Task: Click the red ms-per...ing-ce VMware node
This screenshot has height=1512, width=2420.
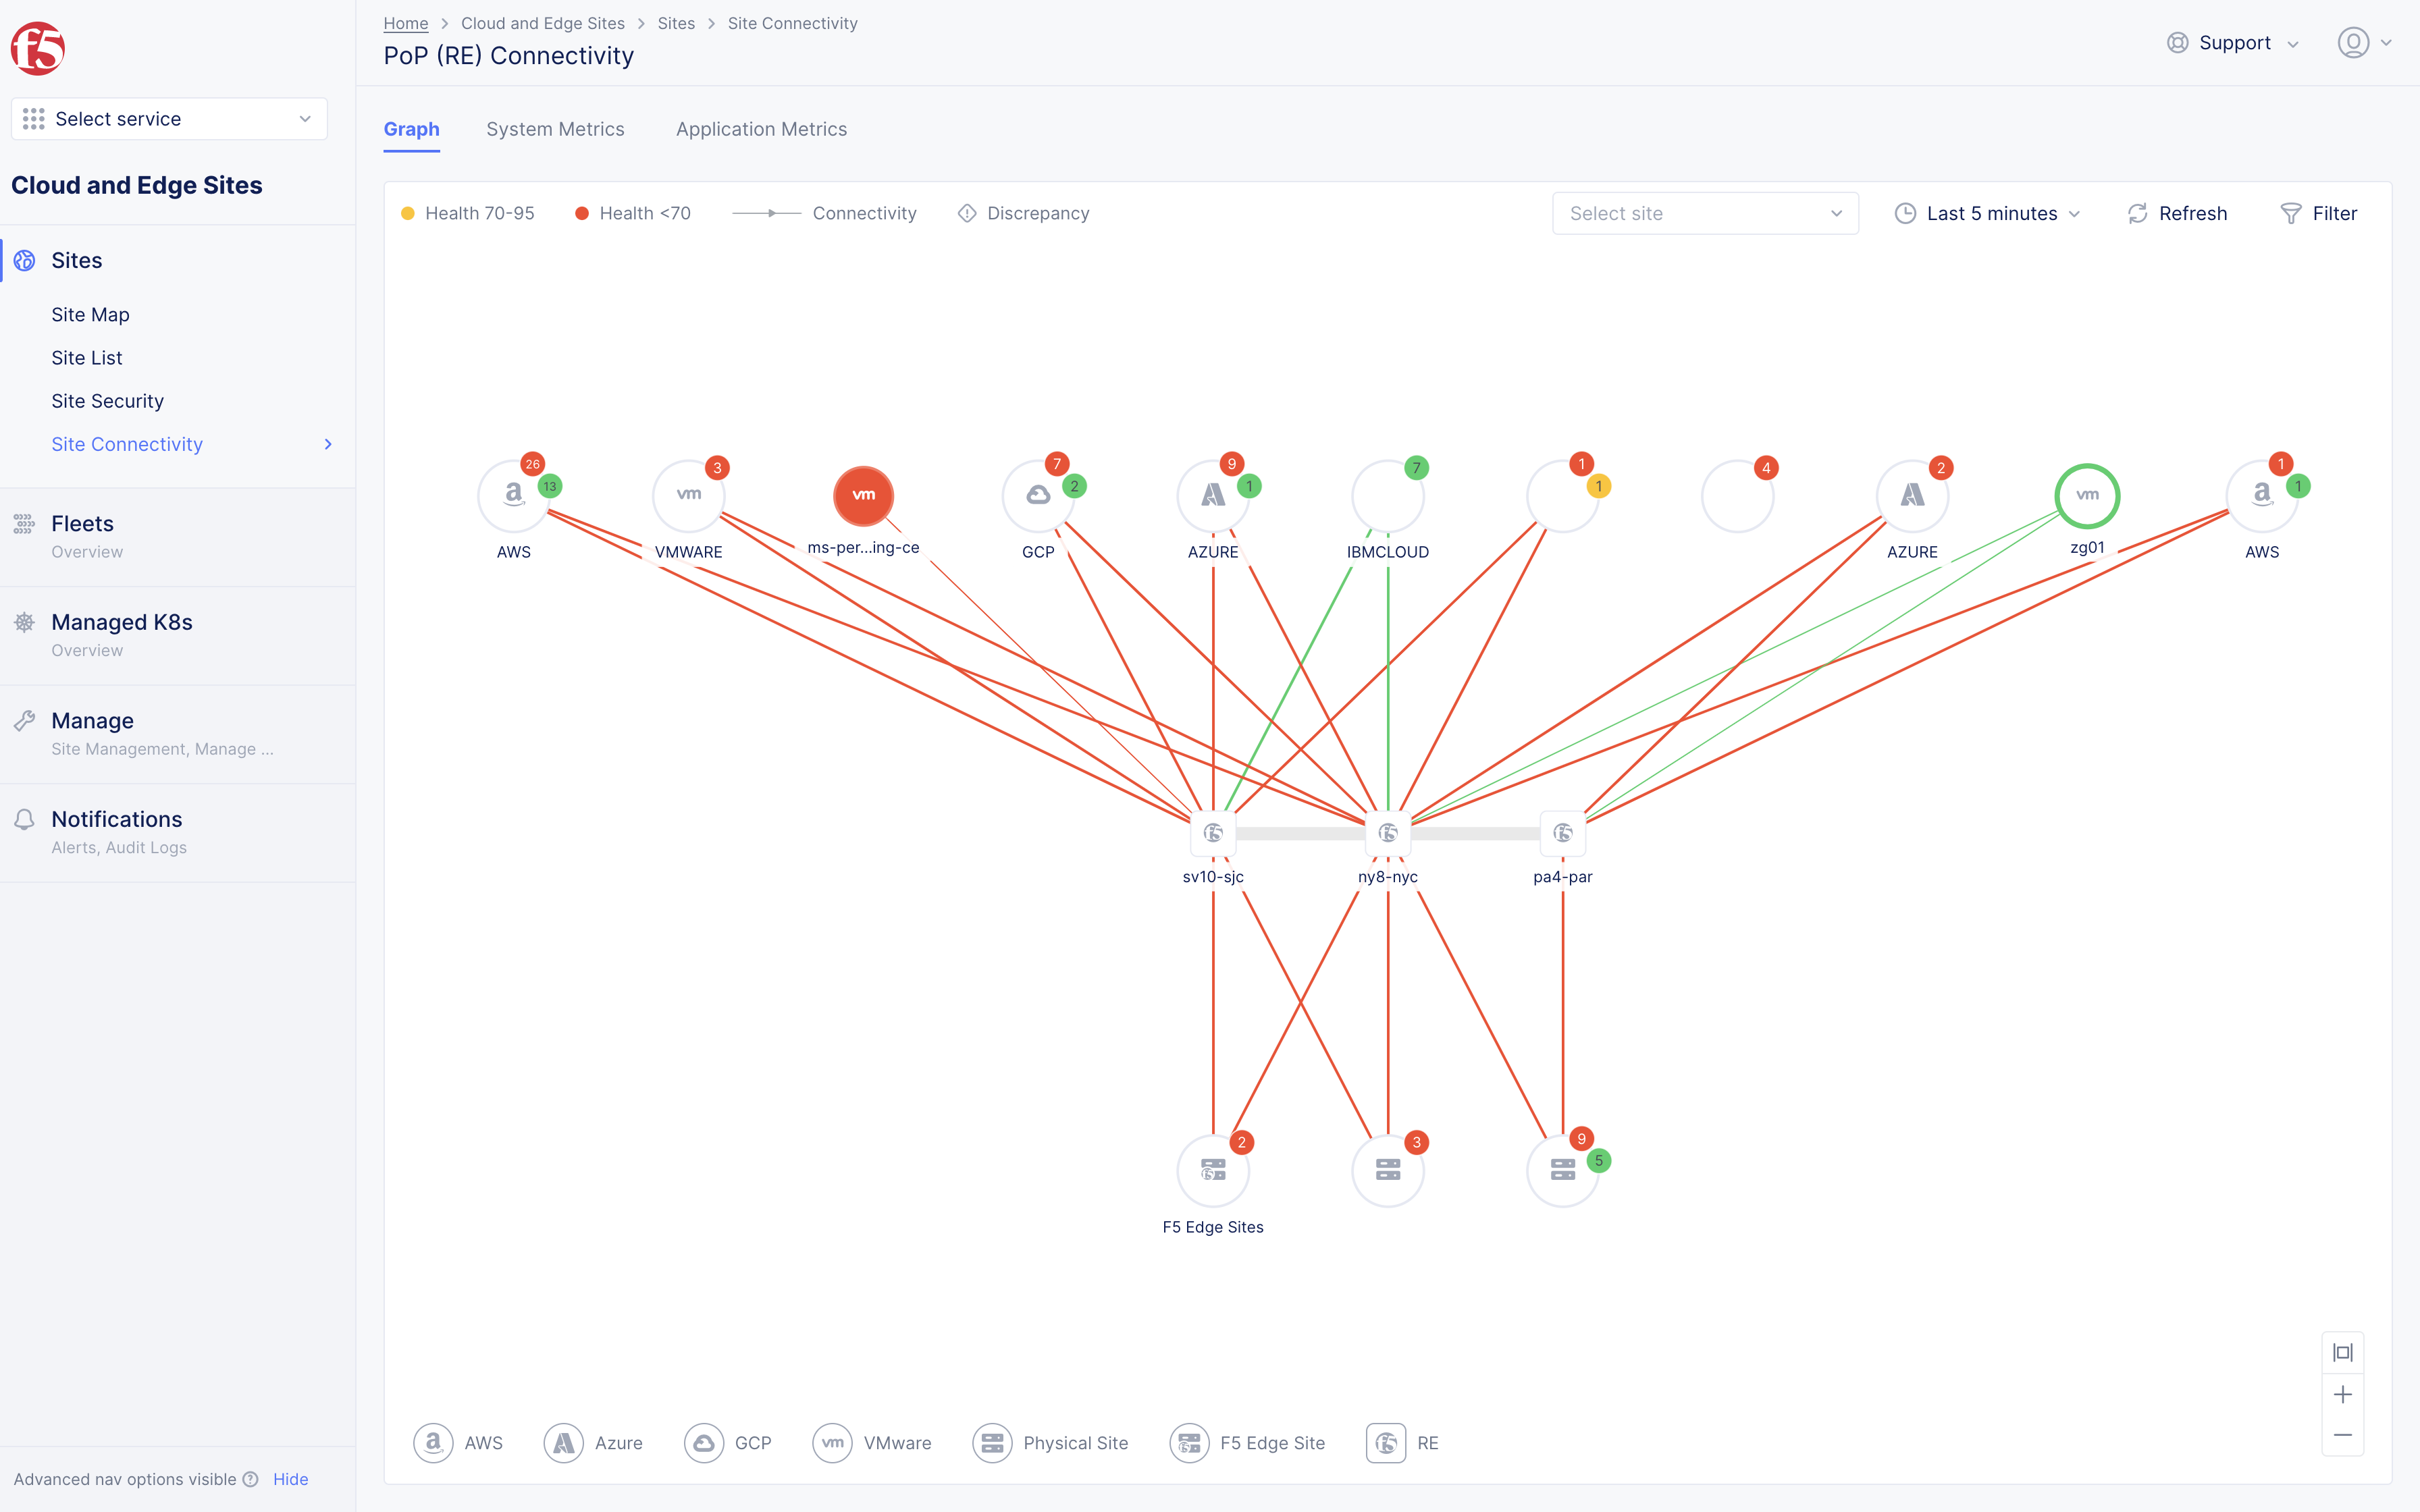Action: [863, 496]
